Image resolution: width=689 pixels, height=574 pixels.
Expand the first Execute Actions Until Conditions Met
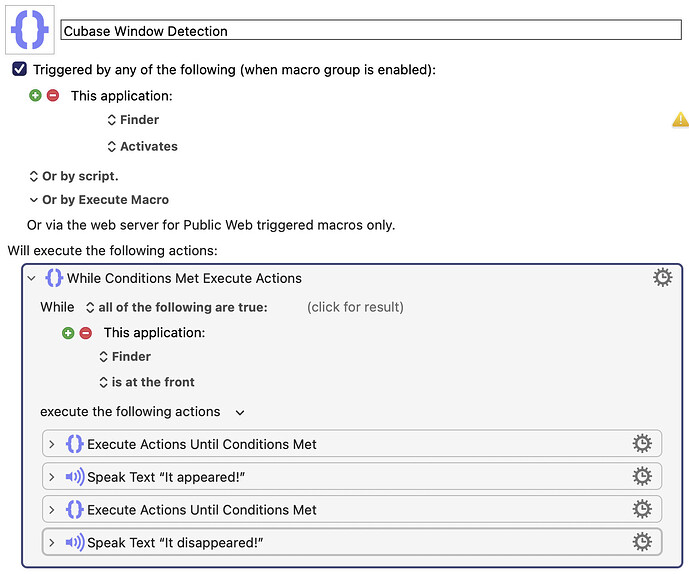(51, 444)
